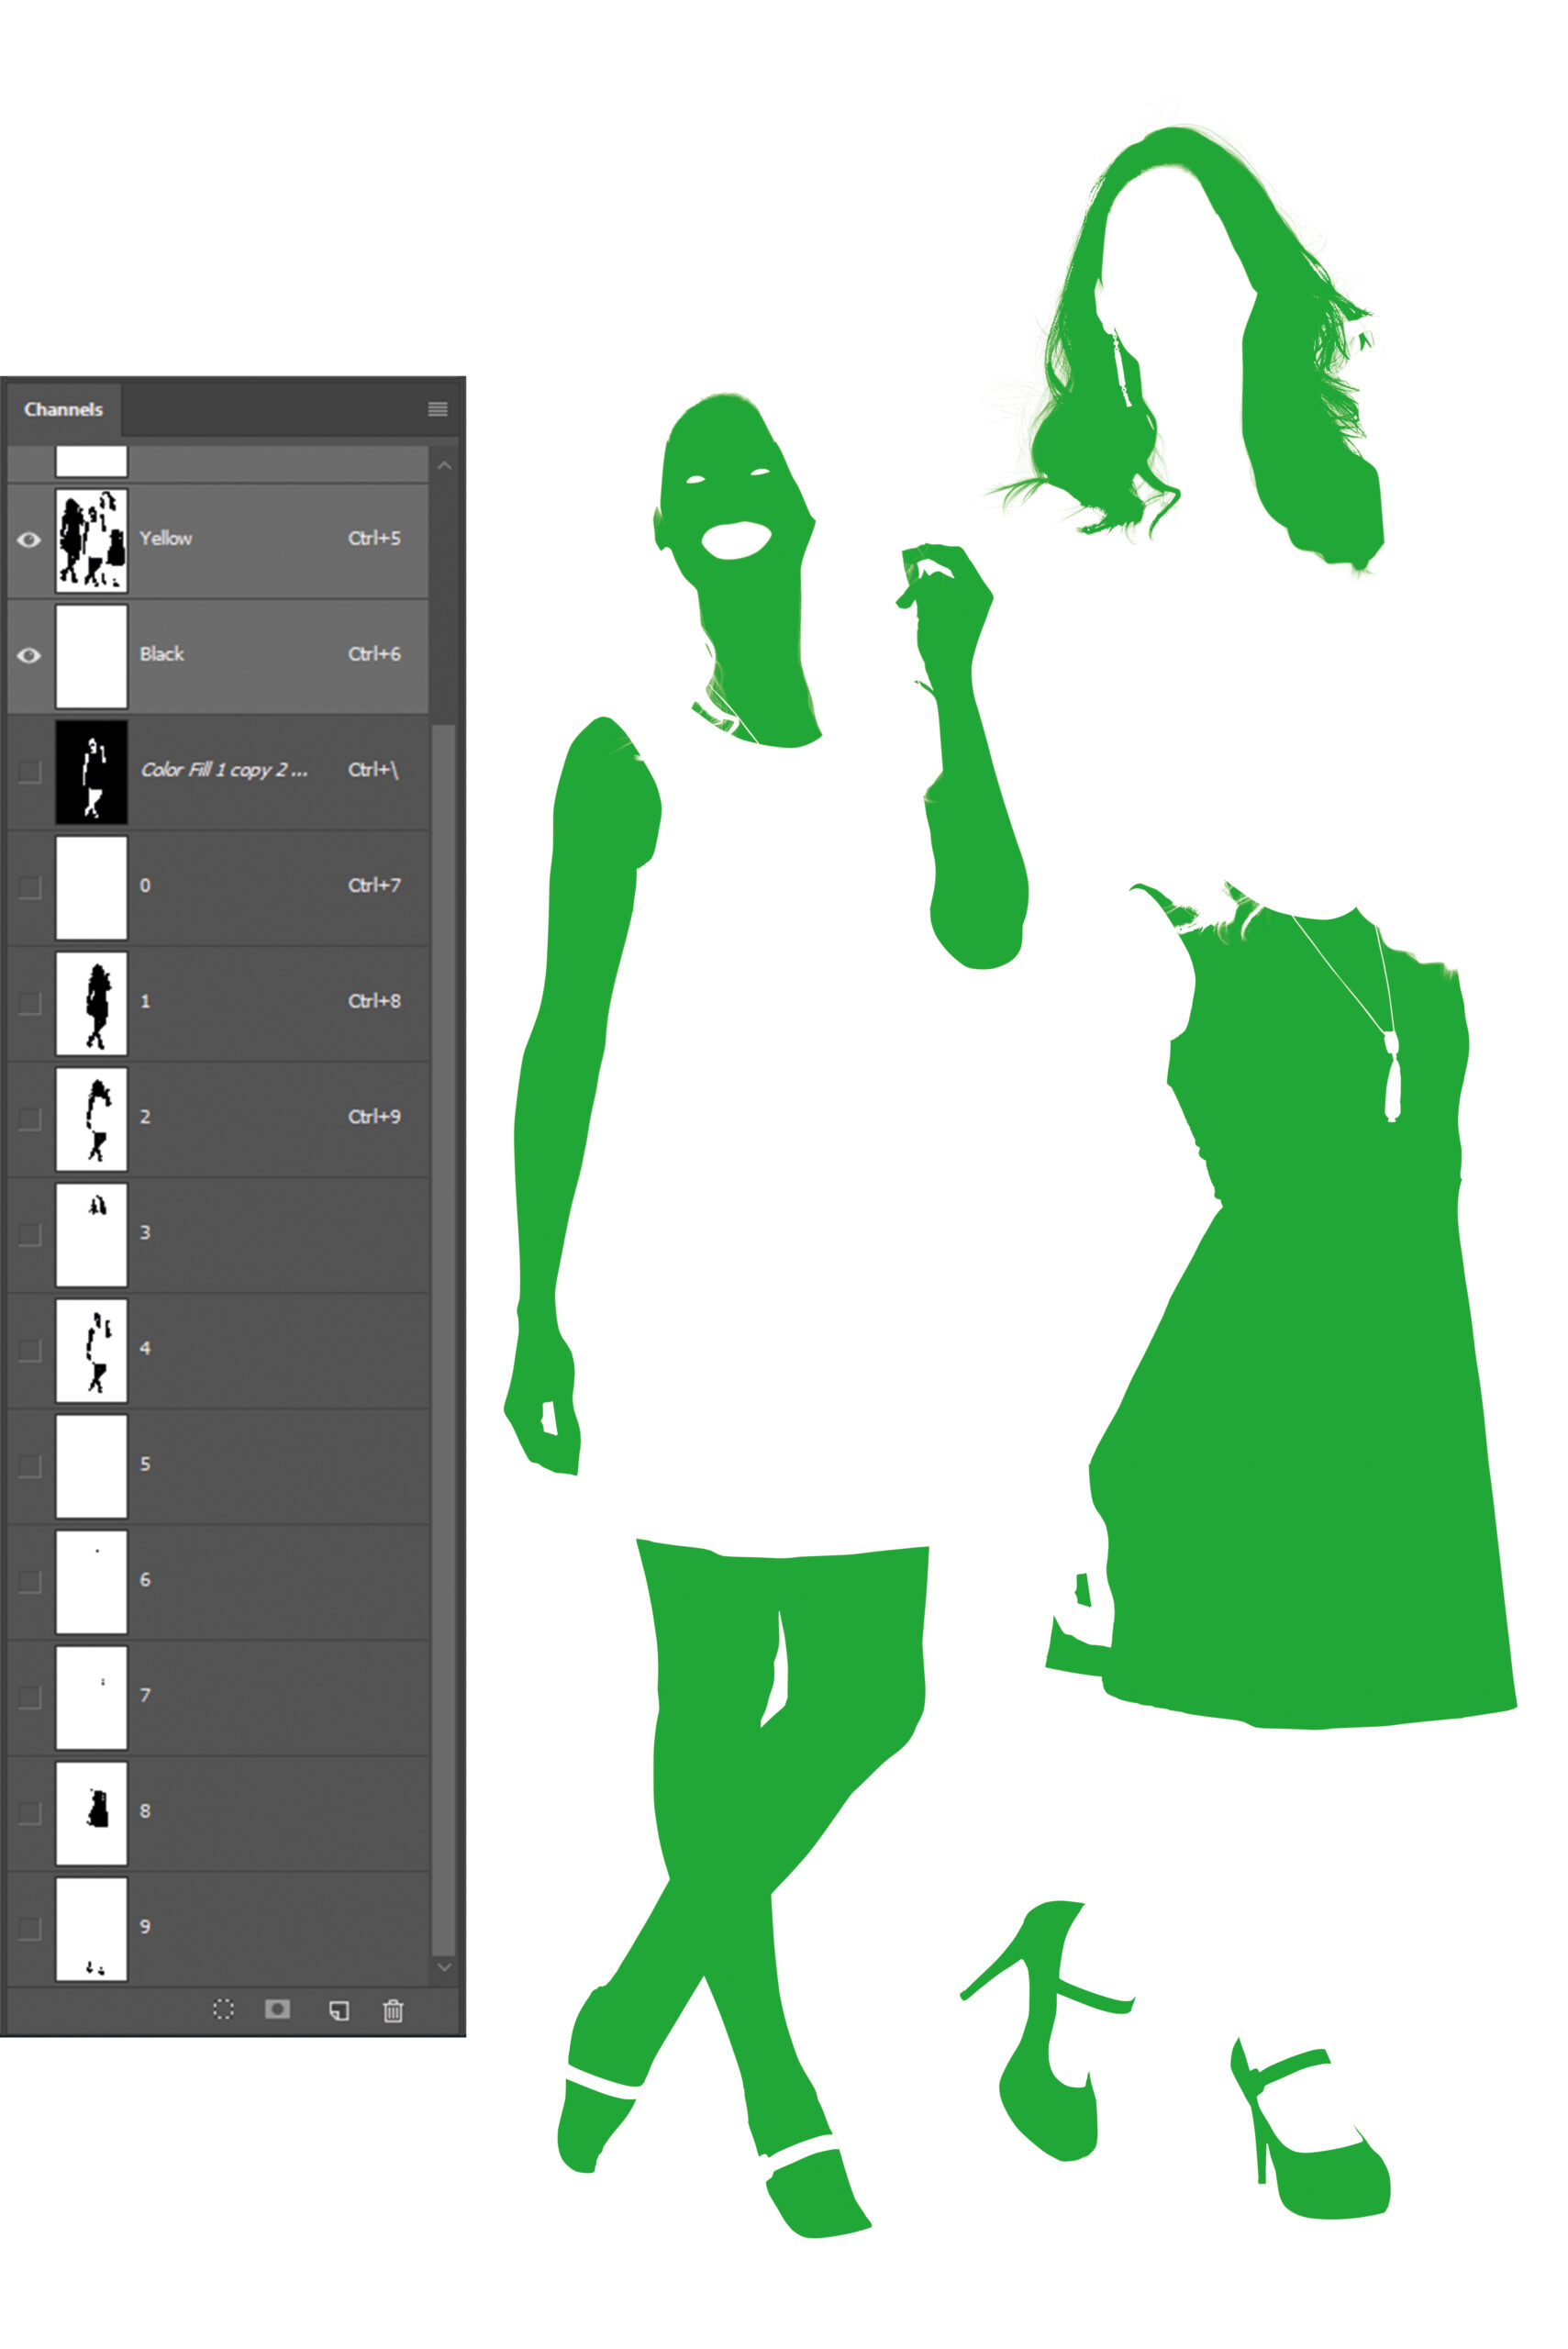Click the Yellow channel name
Screen dimensions: 1568x2349
(165, 538)
